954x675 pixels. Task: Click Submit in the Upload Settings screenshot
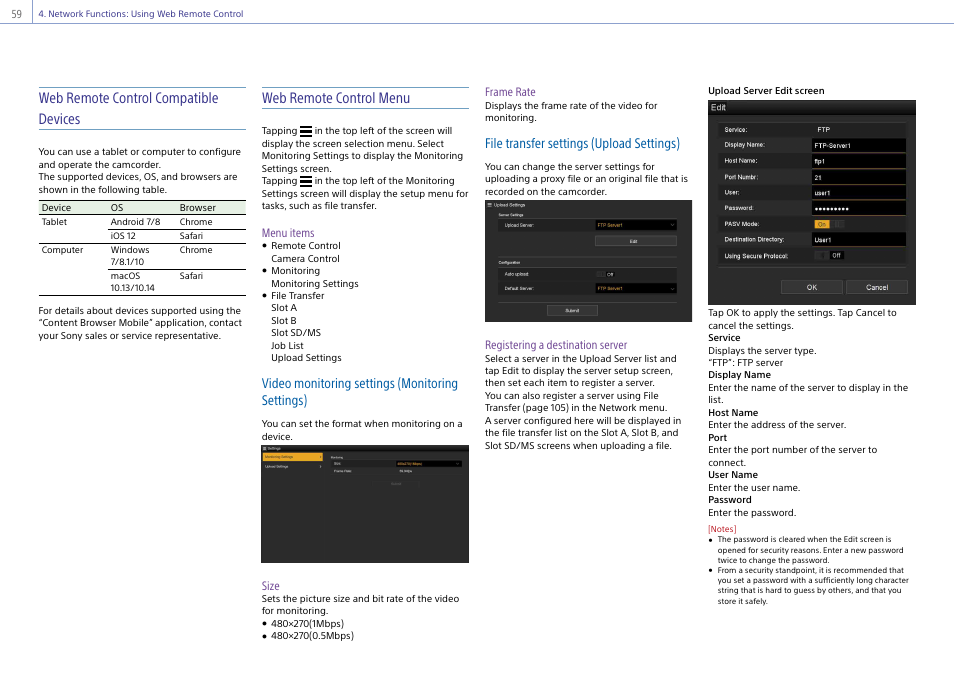point(572,310)
